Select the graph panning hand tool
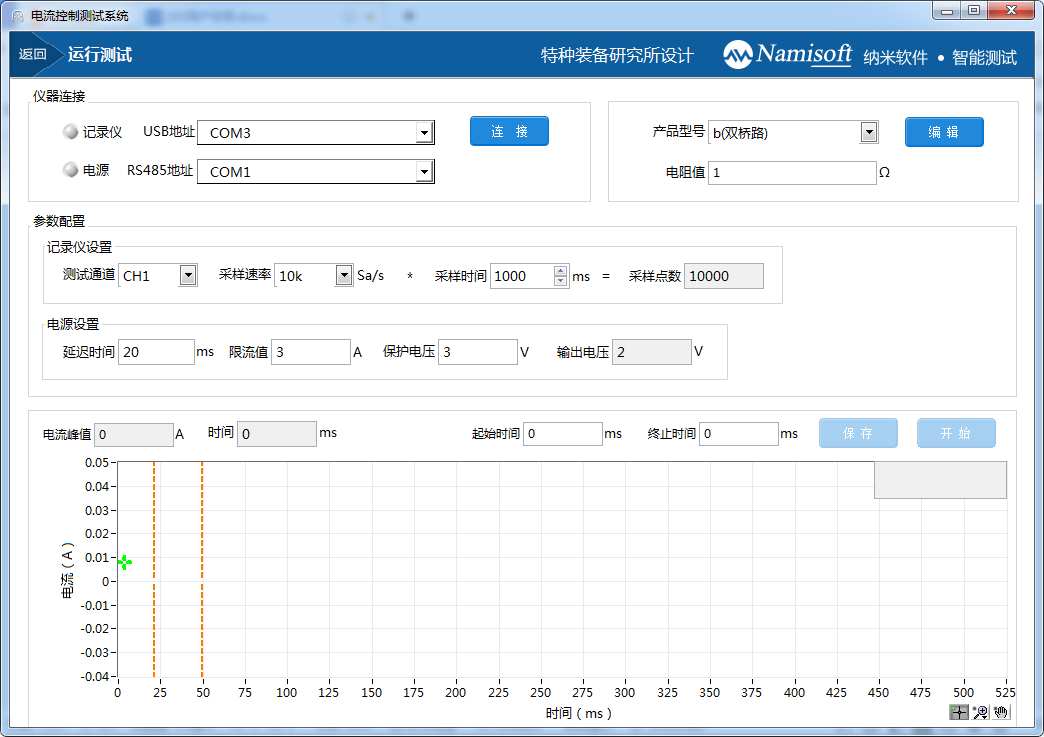Viewport: 1044px width, 737px height. [x=1001, y=712]
